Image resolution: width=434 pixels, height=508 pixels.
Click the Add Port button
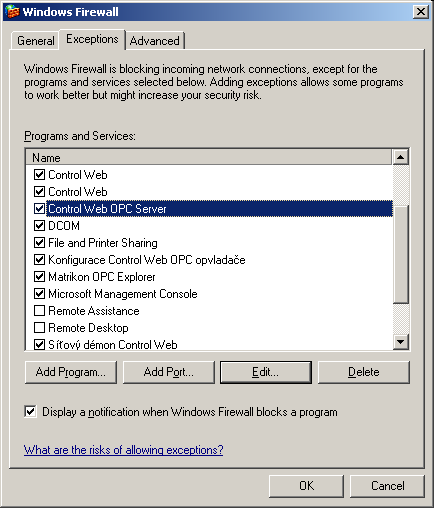point(169,372)
